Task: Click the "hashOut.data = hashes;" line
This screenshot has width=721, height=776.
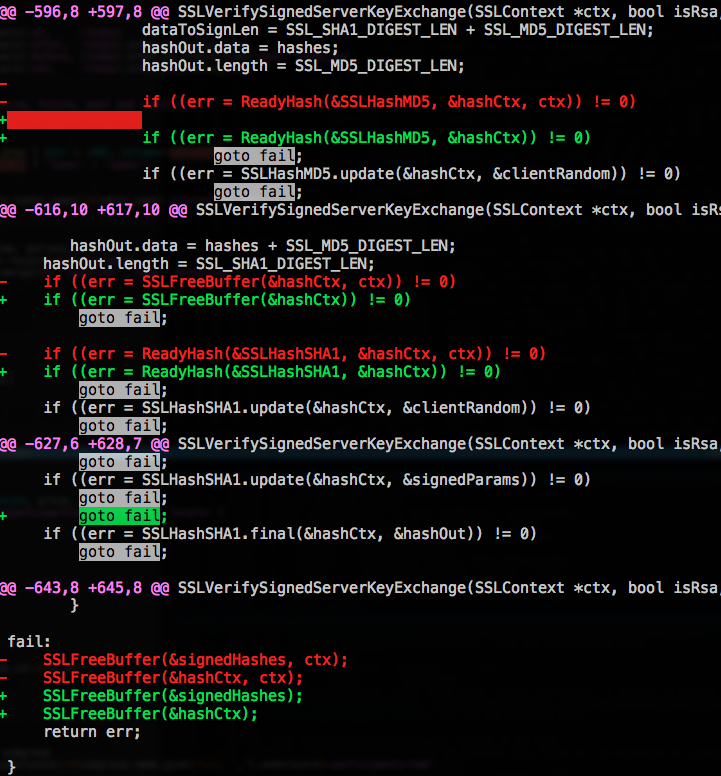Action: 239,47
